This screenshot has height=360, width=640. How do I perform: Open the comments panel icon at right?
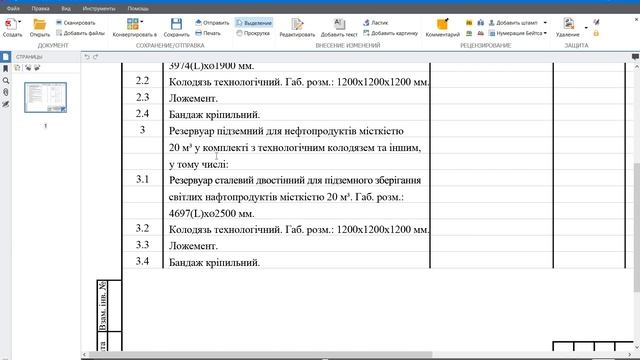point(635,57)
